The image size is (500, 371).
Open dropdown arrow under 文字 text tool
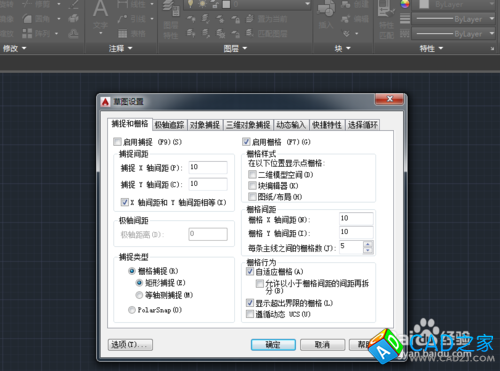pyautogui.click(x=100, y=33)
